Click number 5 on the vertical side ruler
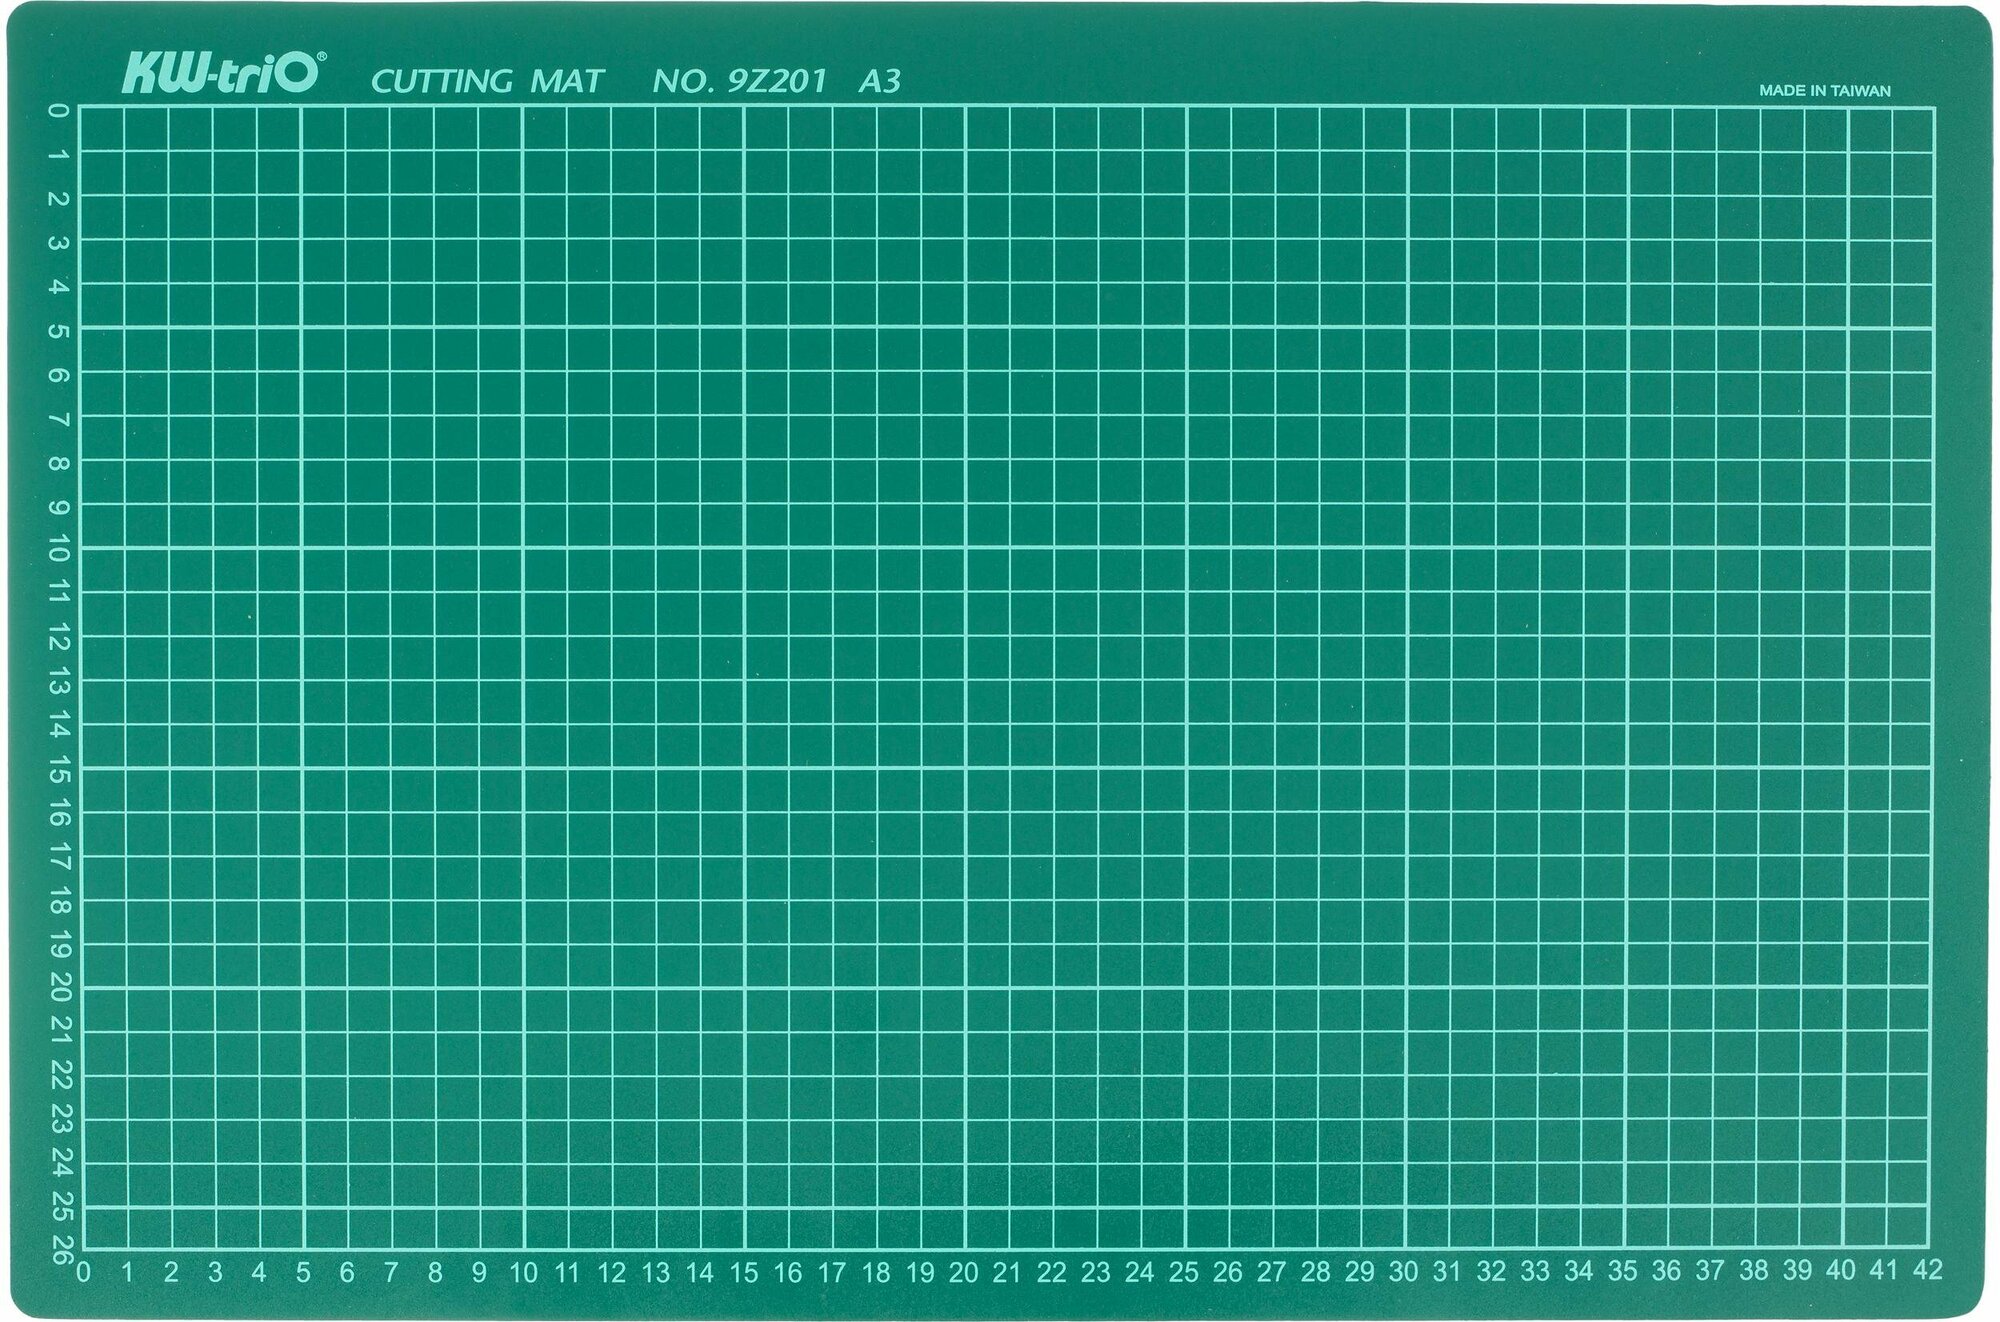The height and width of the screenshot is (1322, 2000). (59, 329)
